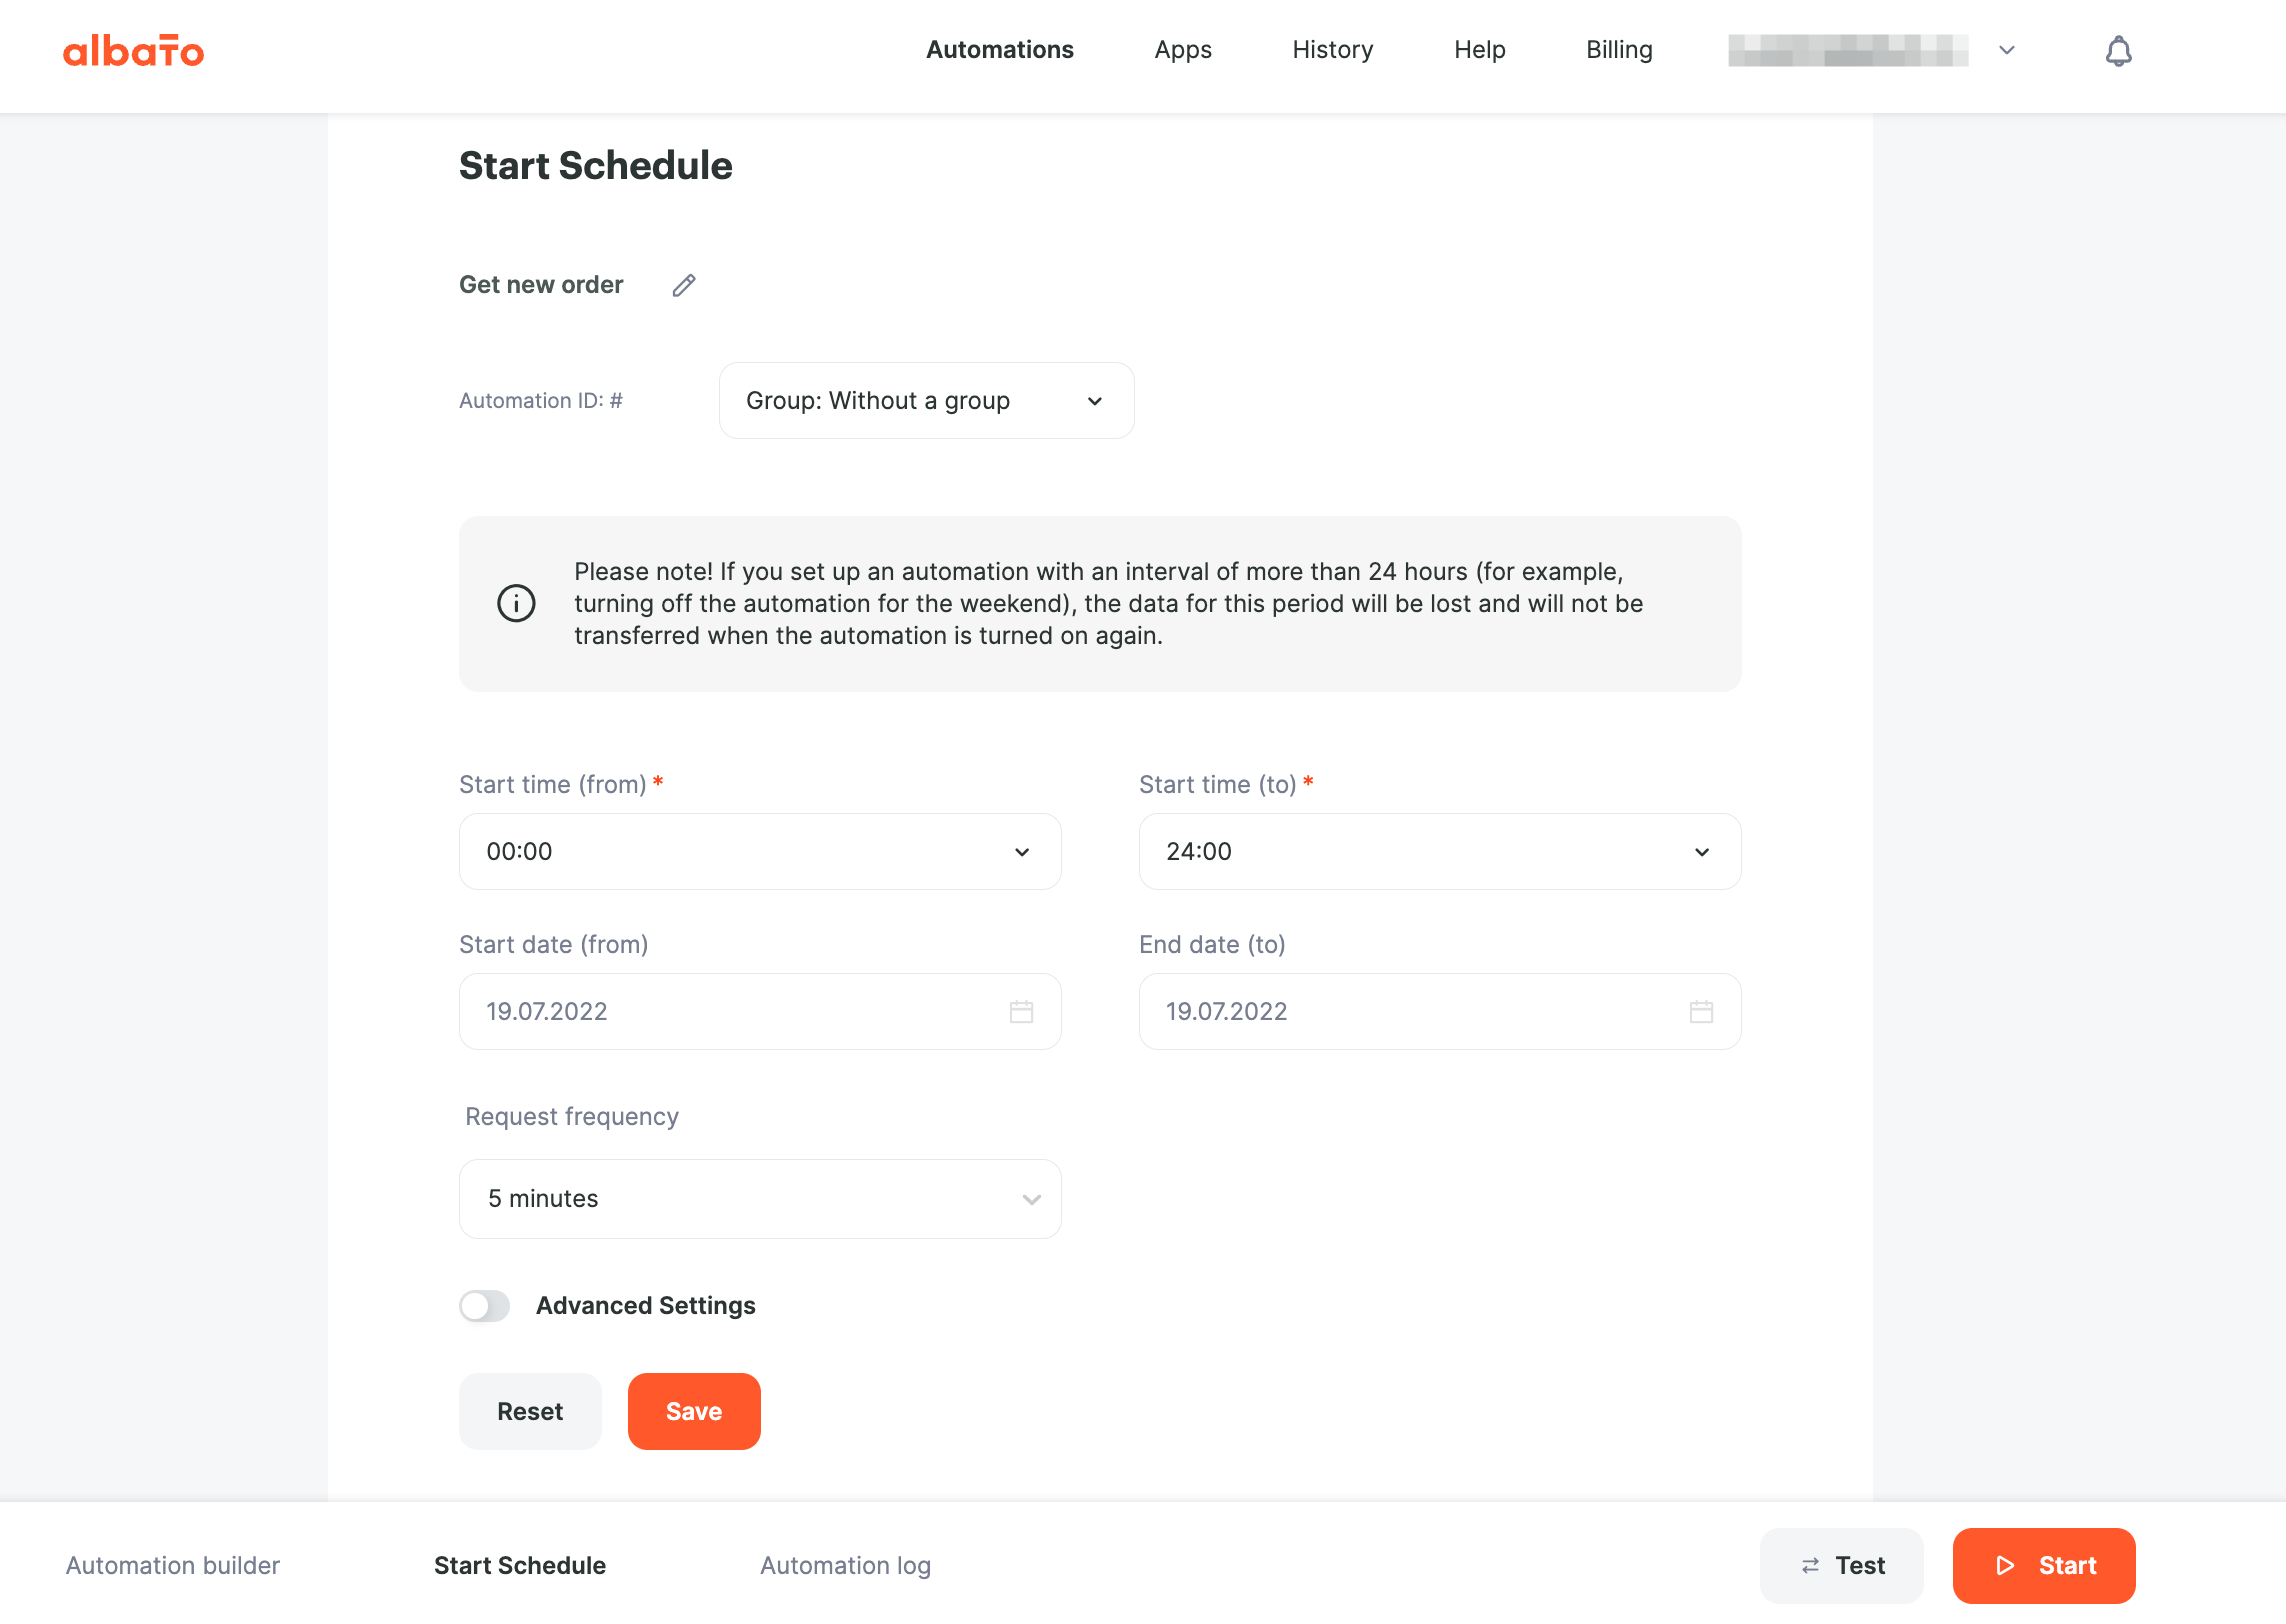Click the Reset button
The height and width of the screenshot is (1624, 2286).
point(530,1412)
